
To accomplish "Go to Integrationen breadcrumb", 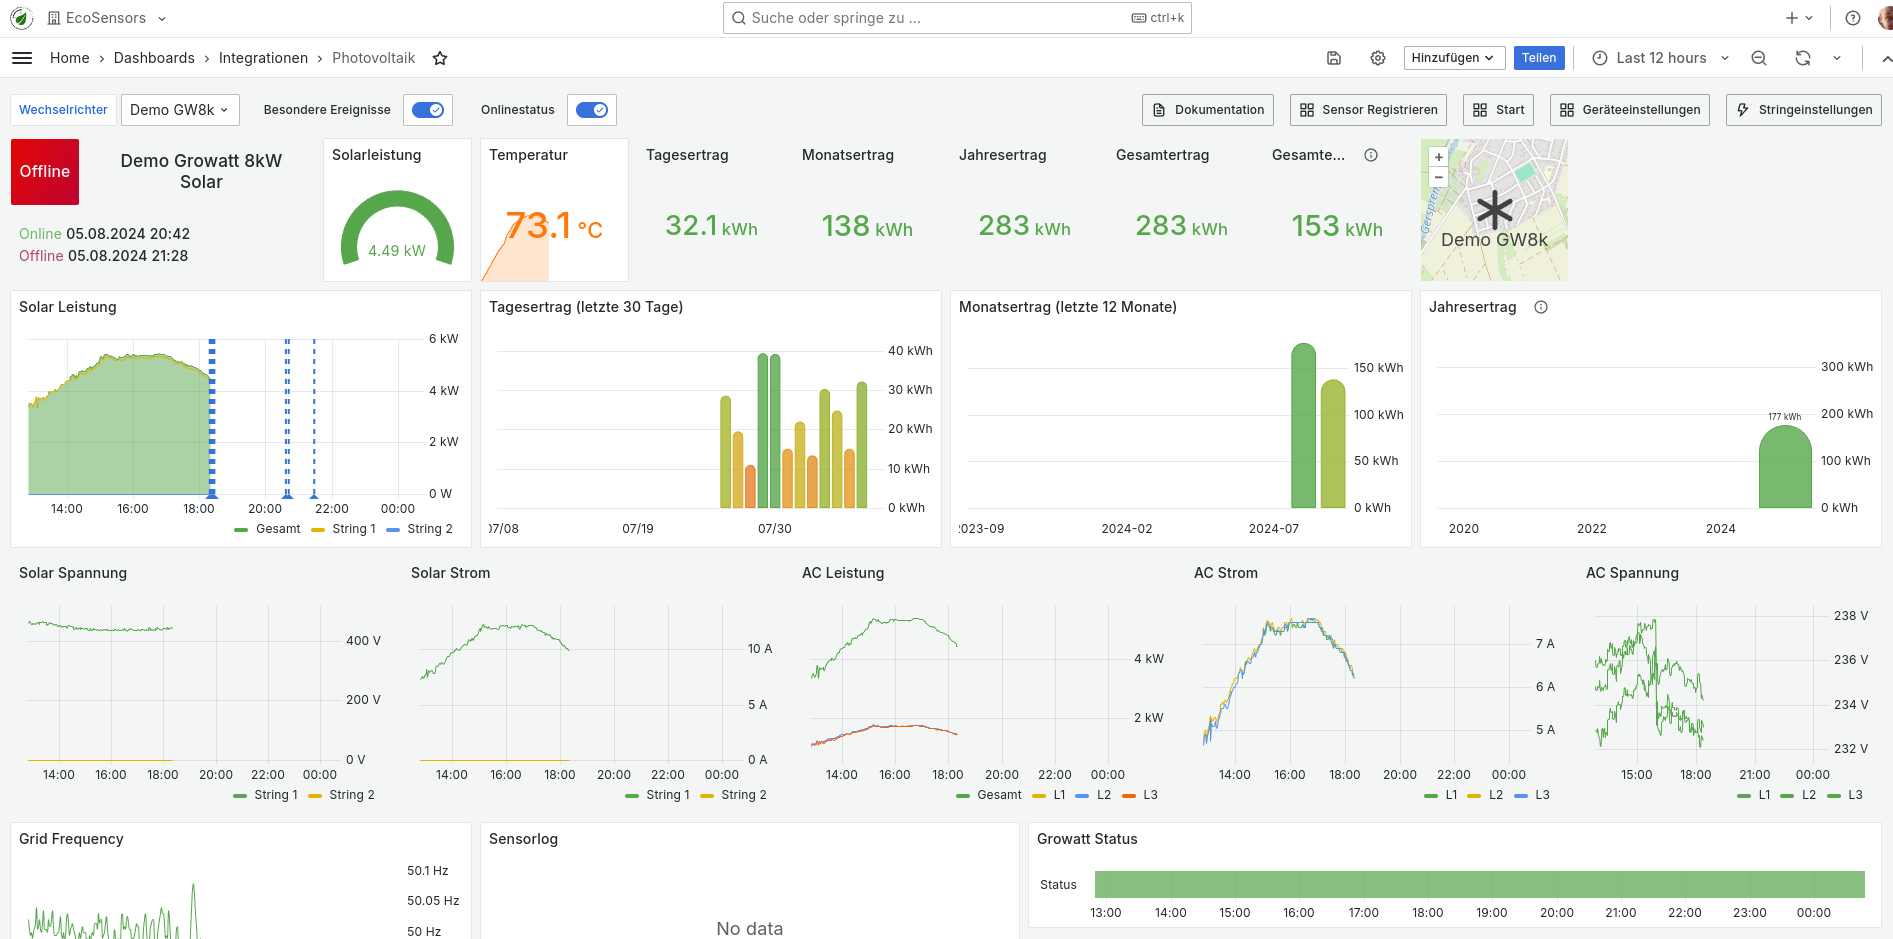I will click(263, 58).
